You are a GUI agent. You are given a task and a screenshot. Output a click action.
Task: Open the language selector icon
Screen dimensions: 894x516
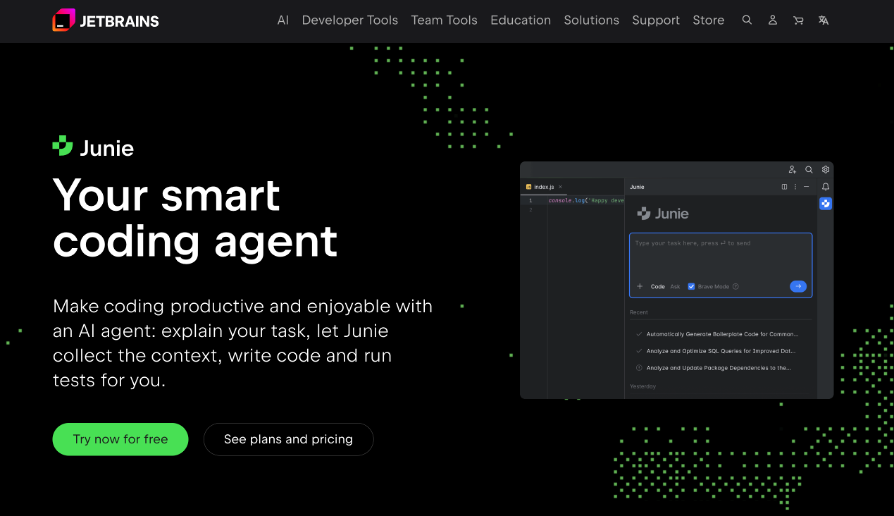click(823, 20)
